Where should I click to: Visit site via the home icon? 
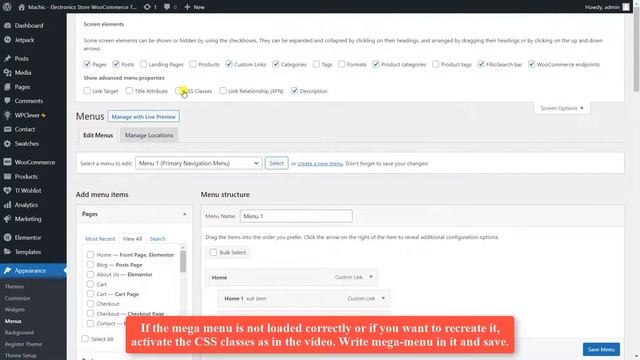(x=22, y=7)
